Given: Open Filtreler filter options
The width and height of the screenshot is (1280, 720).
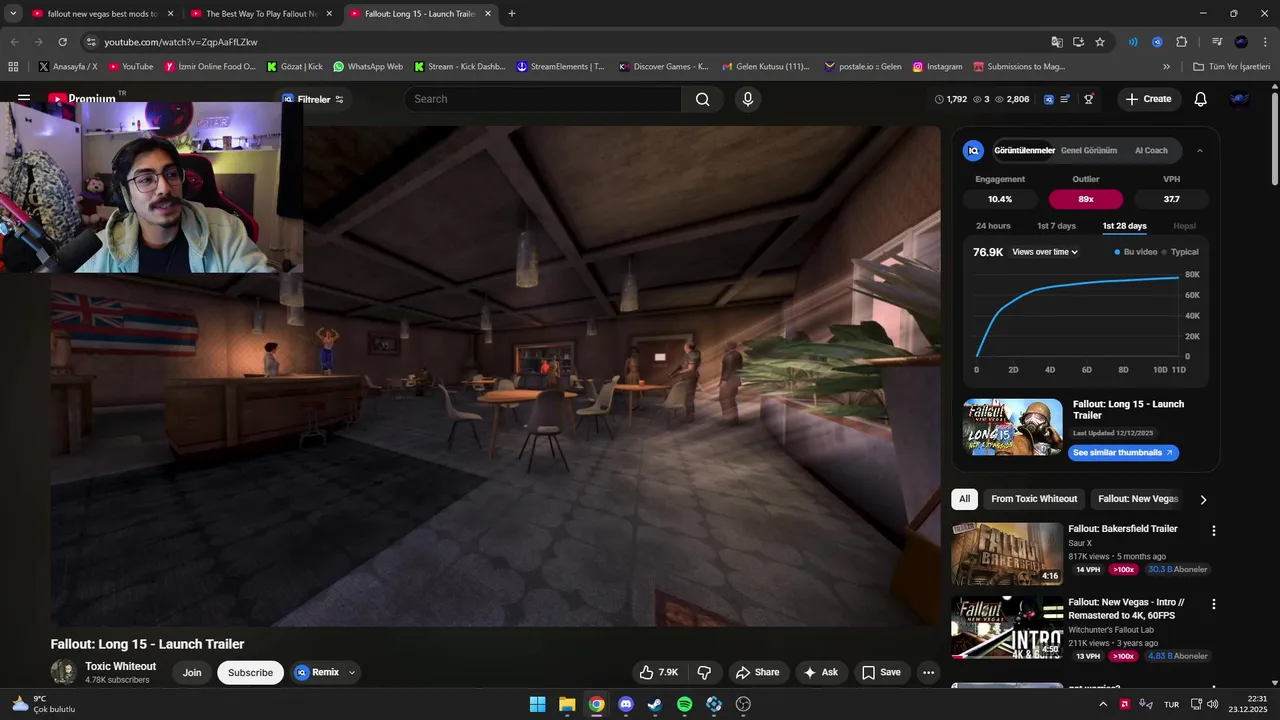Looking at the screenshot, I should (x=312, y=99).
